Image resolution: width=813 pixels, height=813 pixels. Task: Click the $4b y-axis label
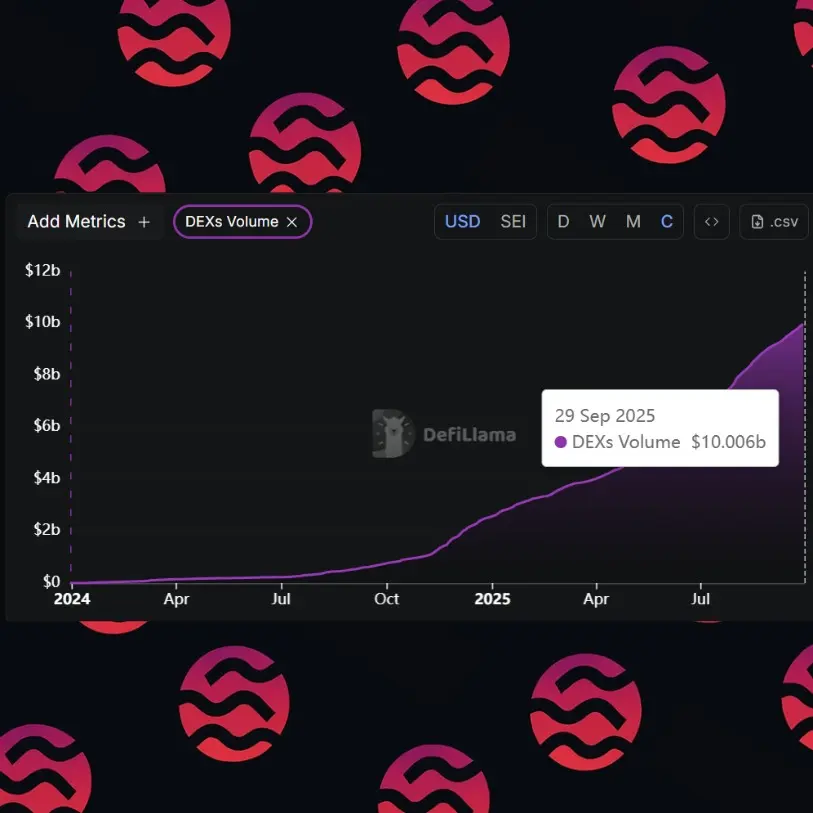tap(47, 478)
